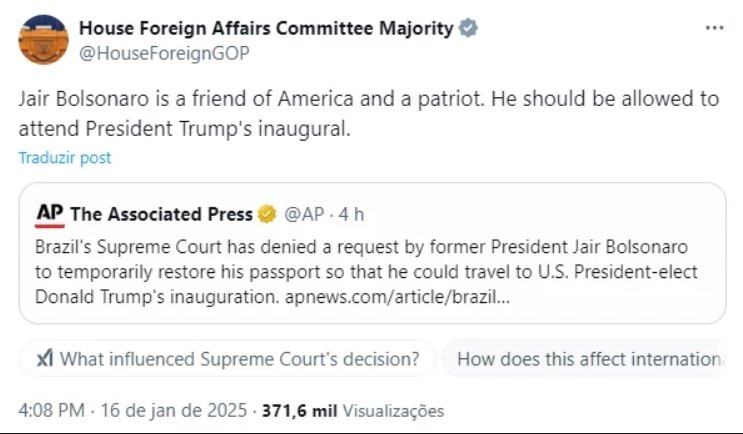Click the House Foreign Affairs profile avatar
Screen dimensions: 743x434
44,39
